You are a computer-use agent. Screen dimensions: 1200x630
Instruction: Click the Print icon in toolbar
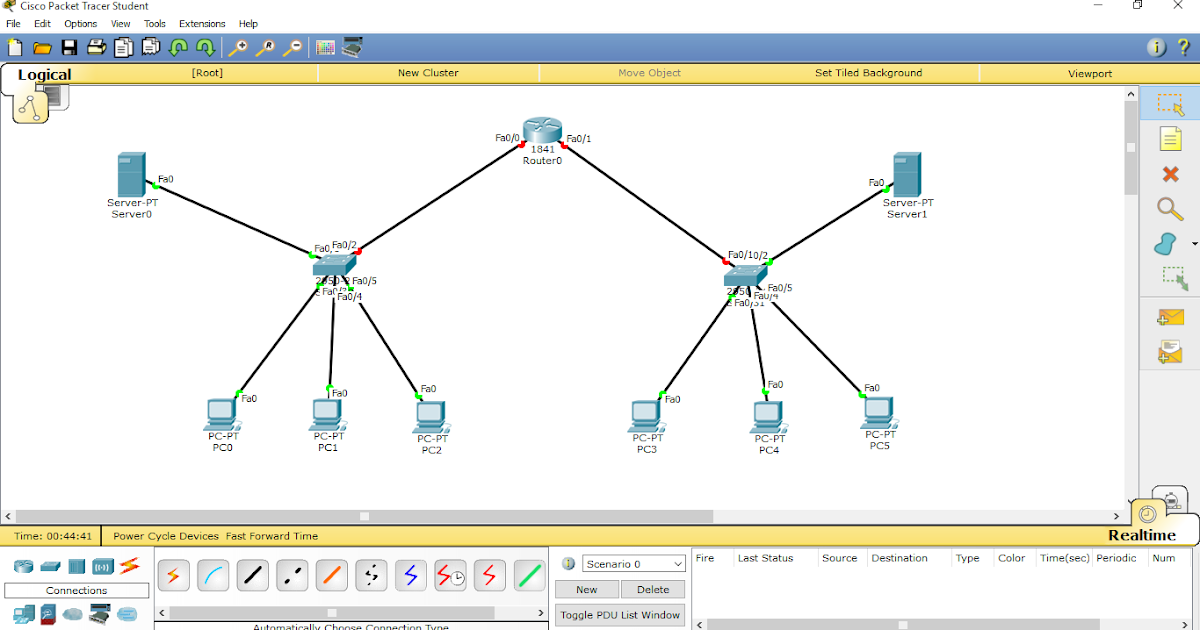[x=96, y=47]
